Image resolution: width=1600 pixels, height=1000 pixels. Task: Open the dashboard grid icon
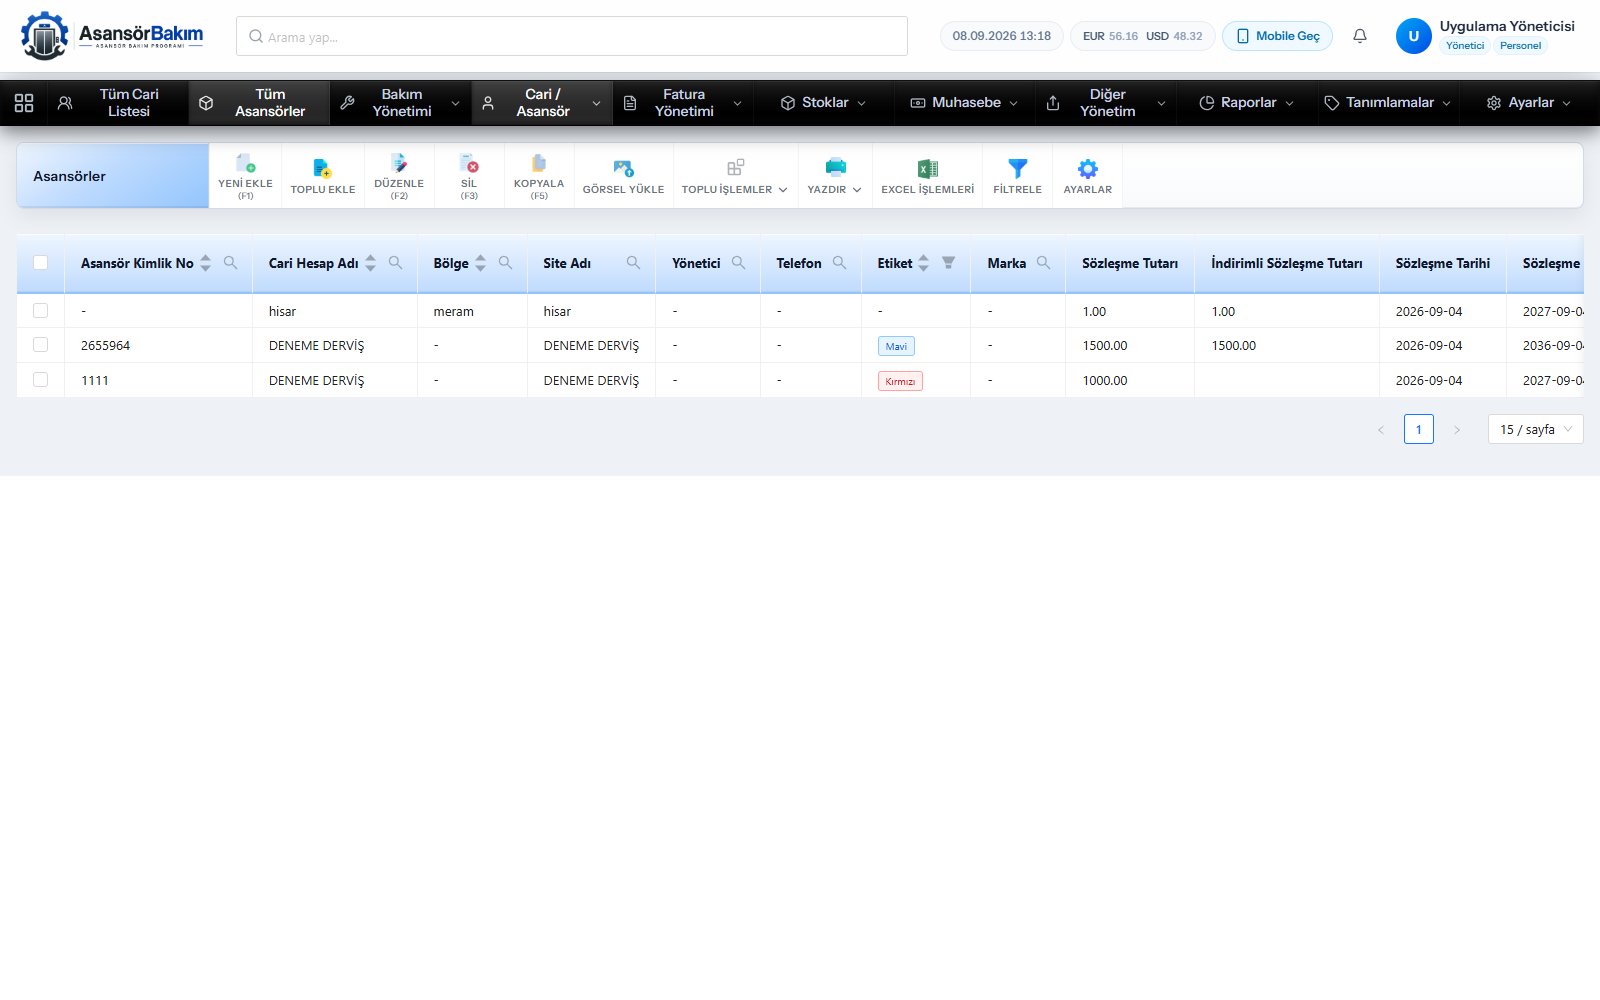click(x=24, y=103)
